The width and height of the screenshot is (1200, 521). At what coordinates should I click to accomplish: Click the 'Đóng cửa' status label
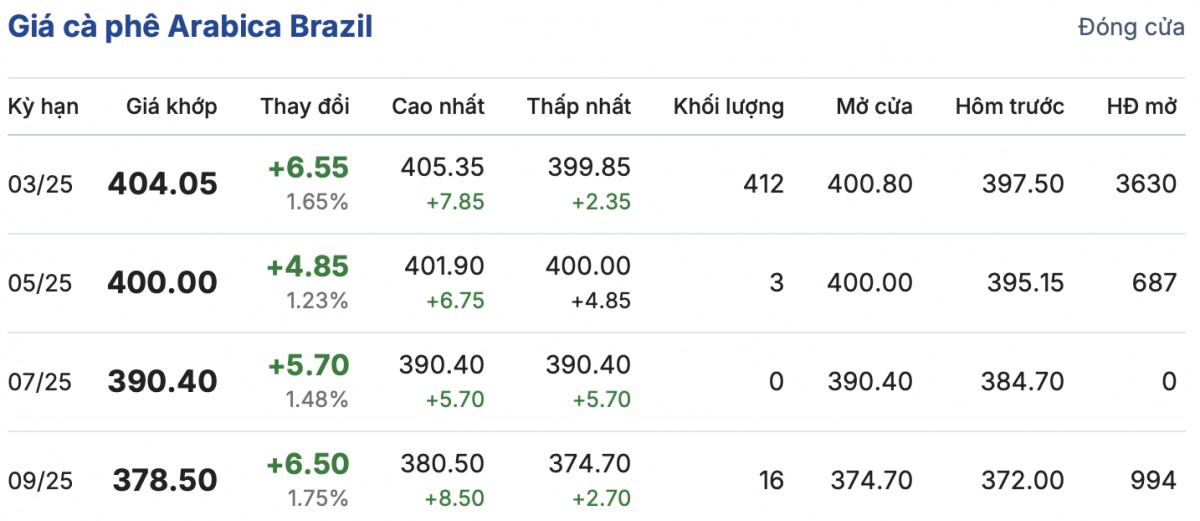coord(1131,28)
